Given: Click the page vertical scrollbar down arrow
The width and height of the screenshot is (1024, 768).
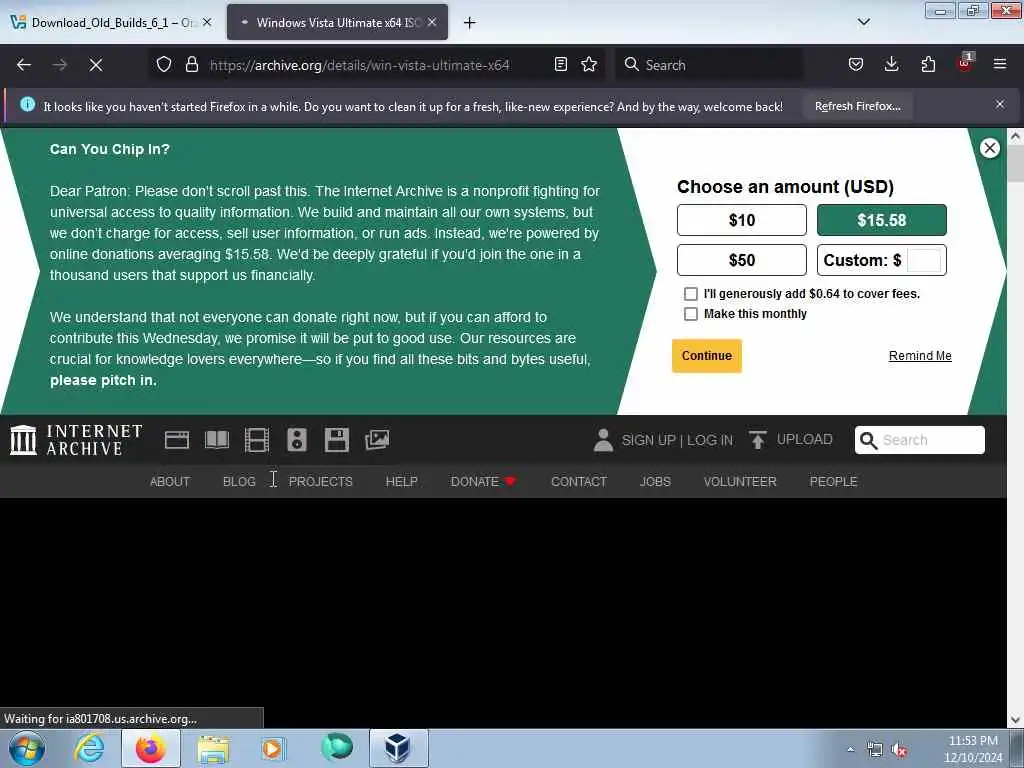Looking at the screenshot, I should 1015,720.
